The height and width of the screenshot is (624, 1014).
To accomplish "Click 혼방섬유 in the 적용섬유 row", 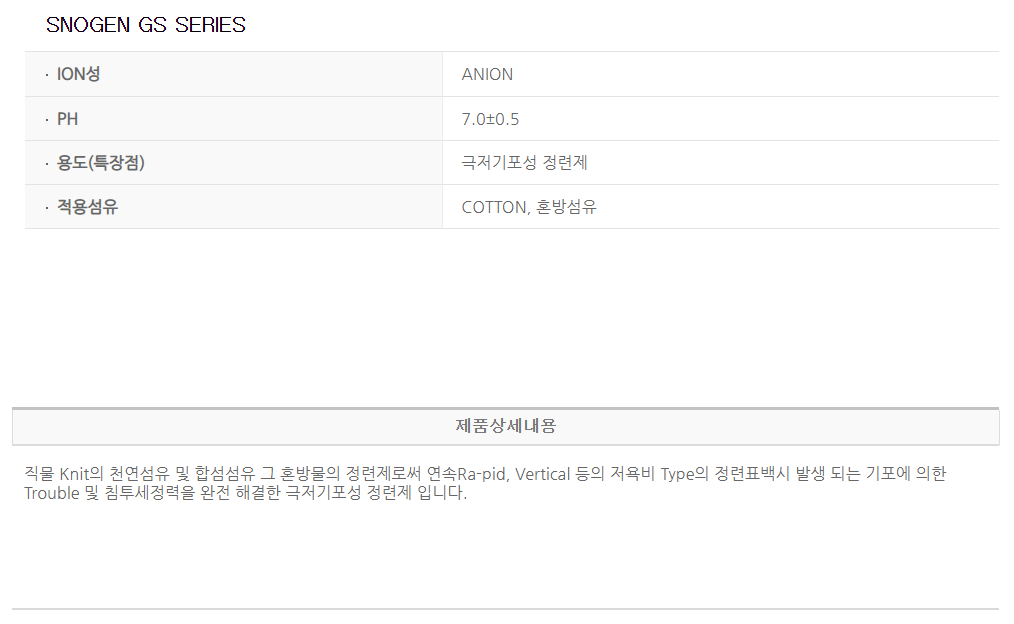I will pos(567,207).
